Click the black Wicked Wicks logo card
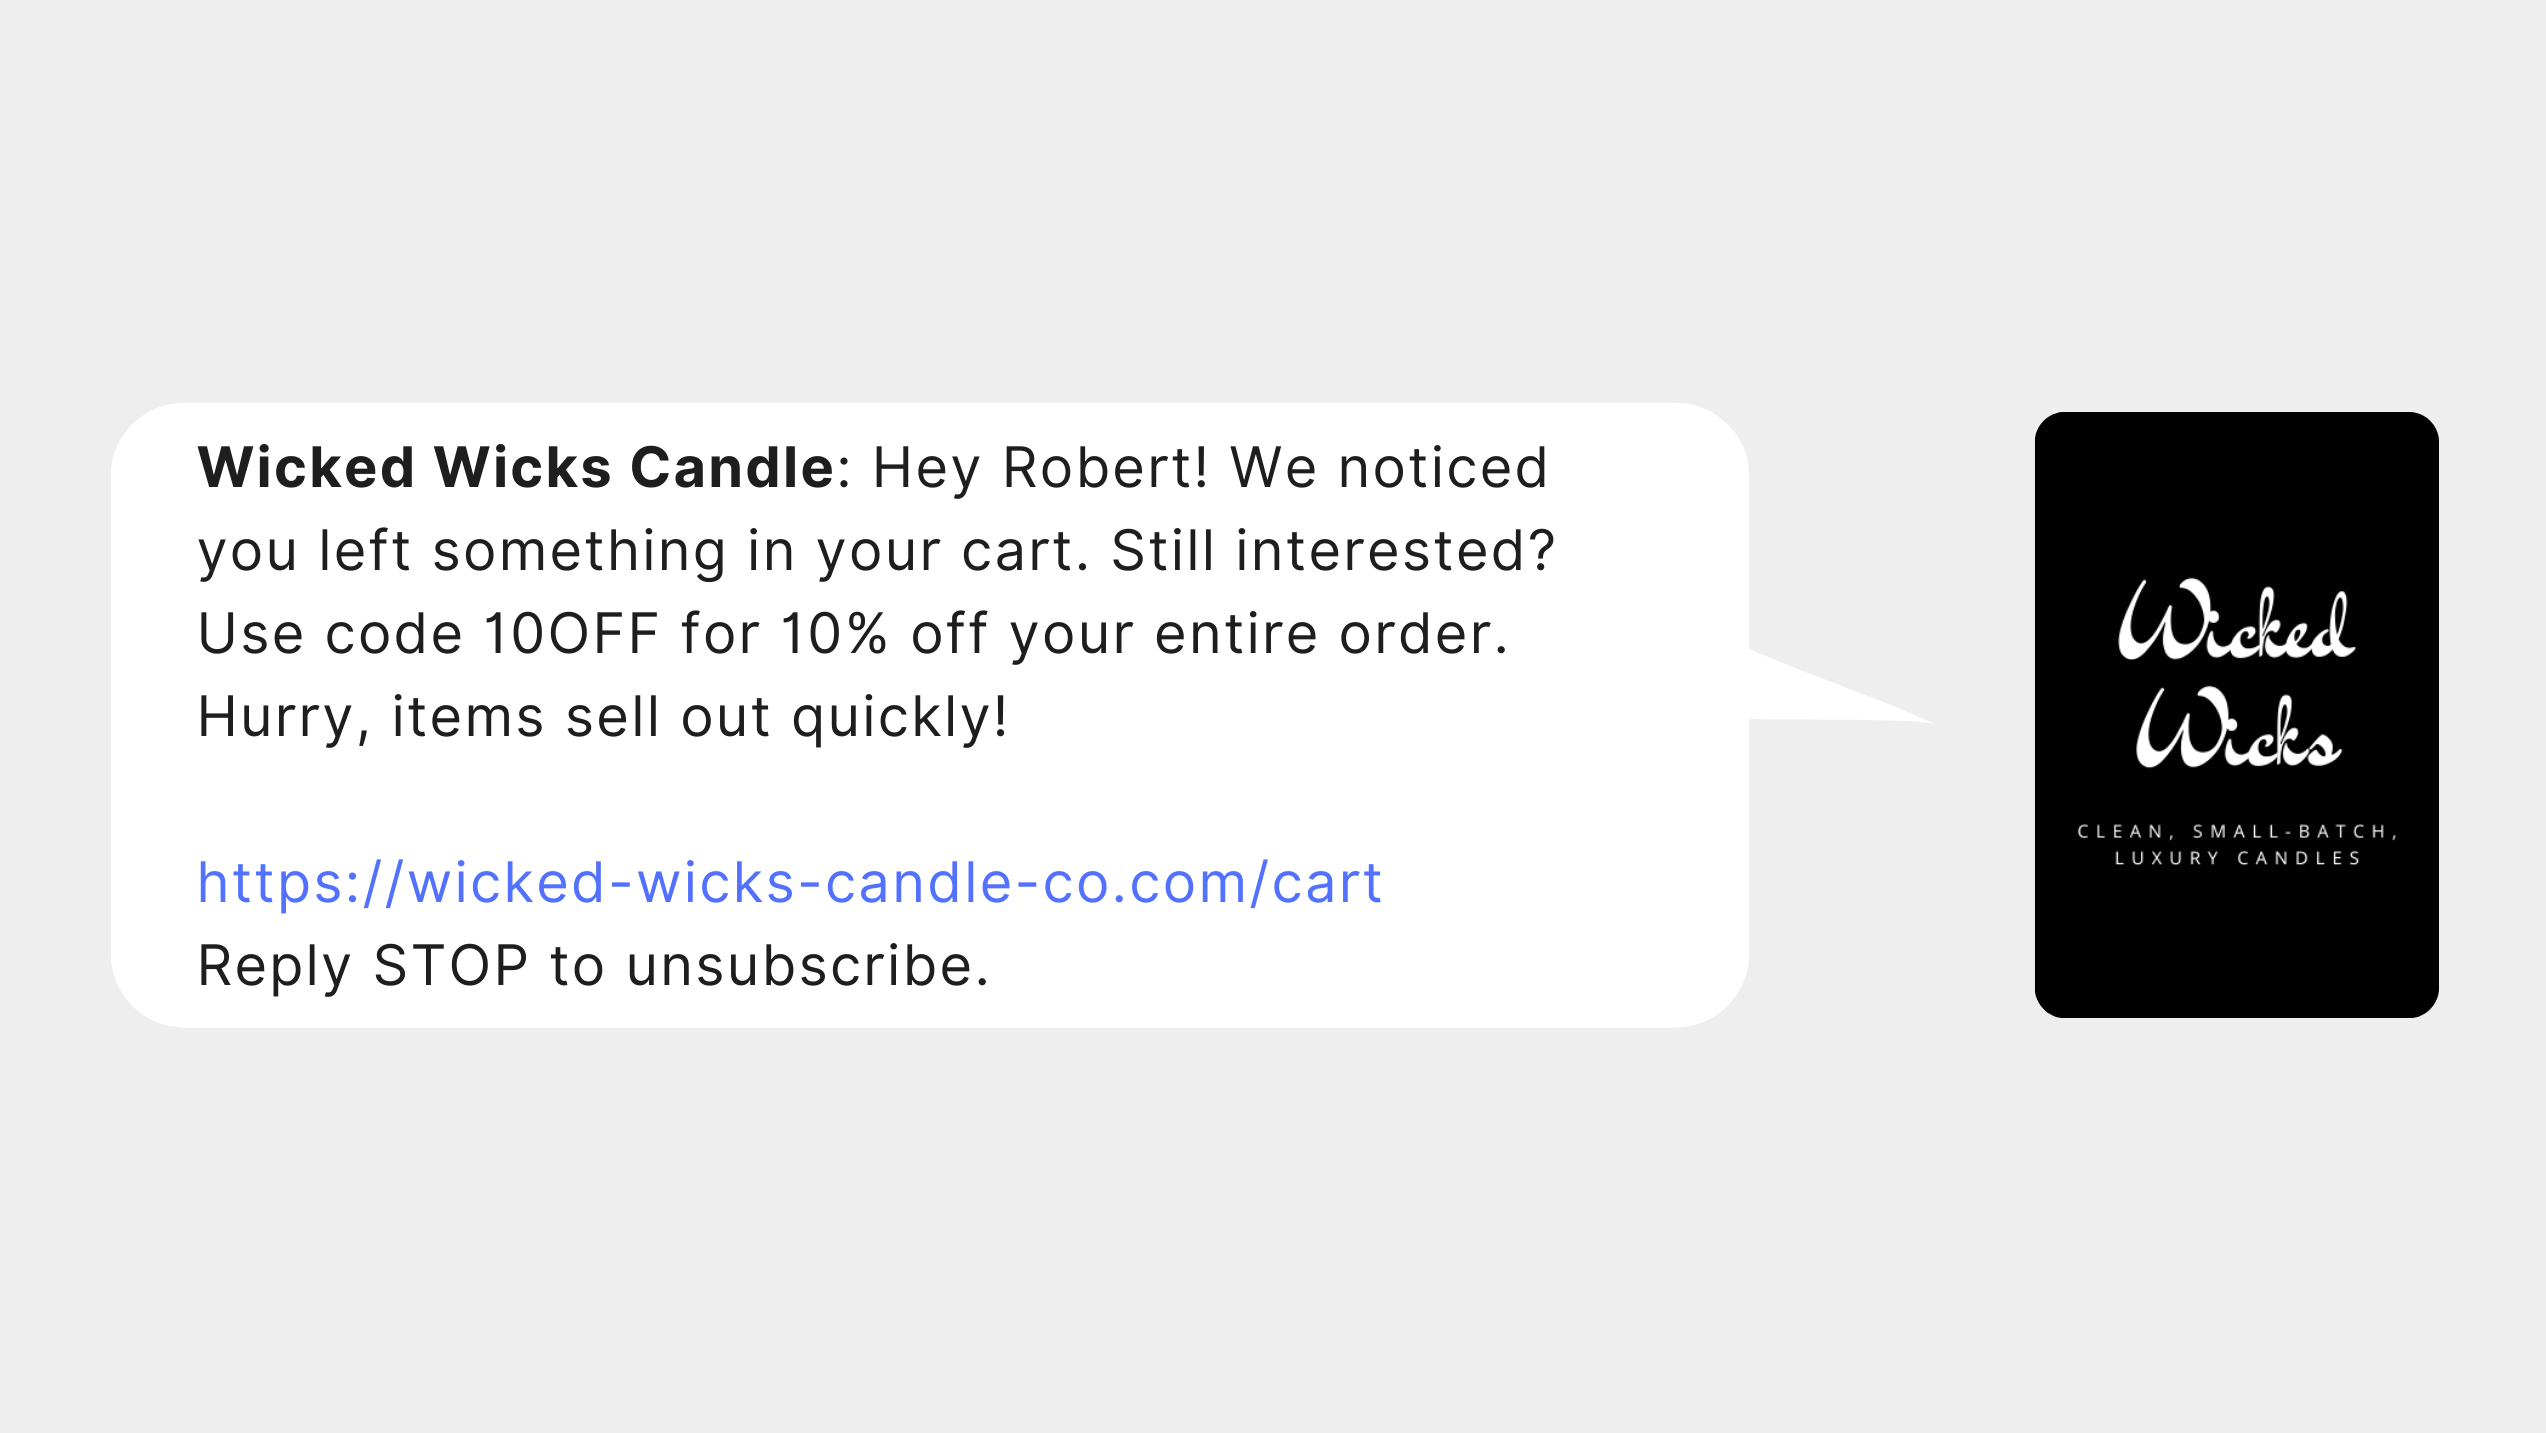2546x1433 pixels. (x=2236, y=715)
